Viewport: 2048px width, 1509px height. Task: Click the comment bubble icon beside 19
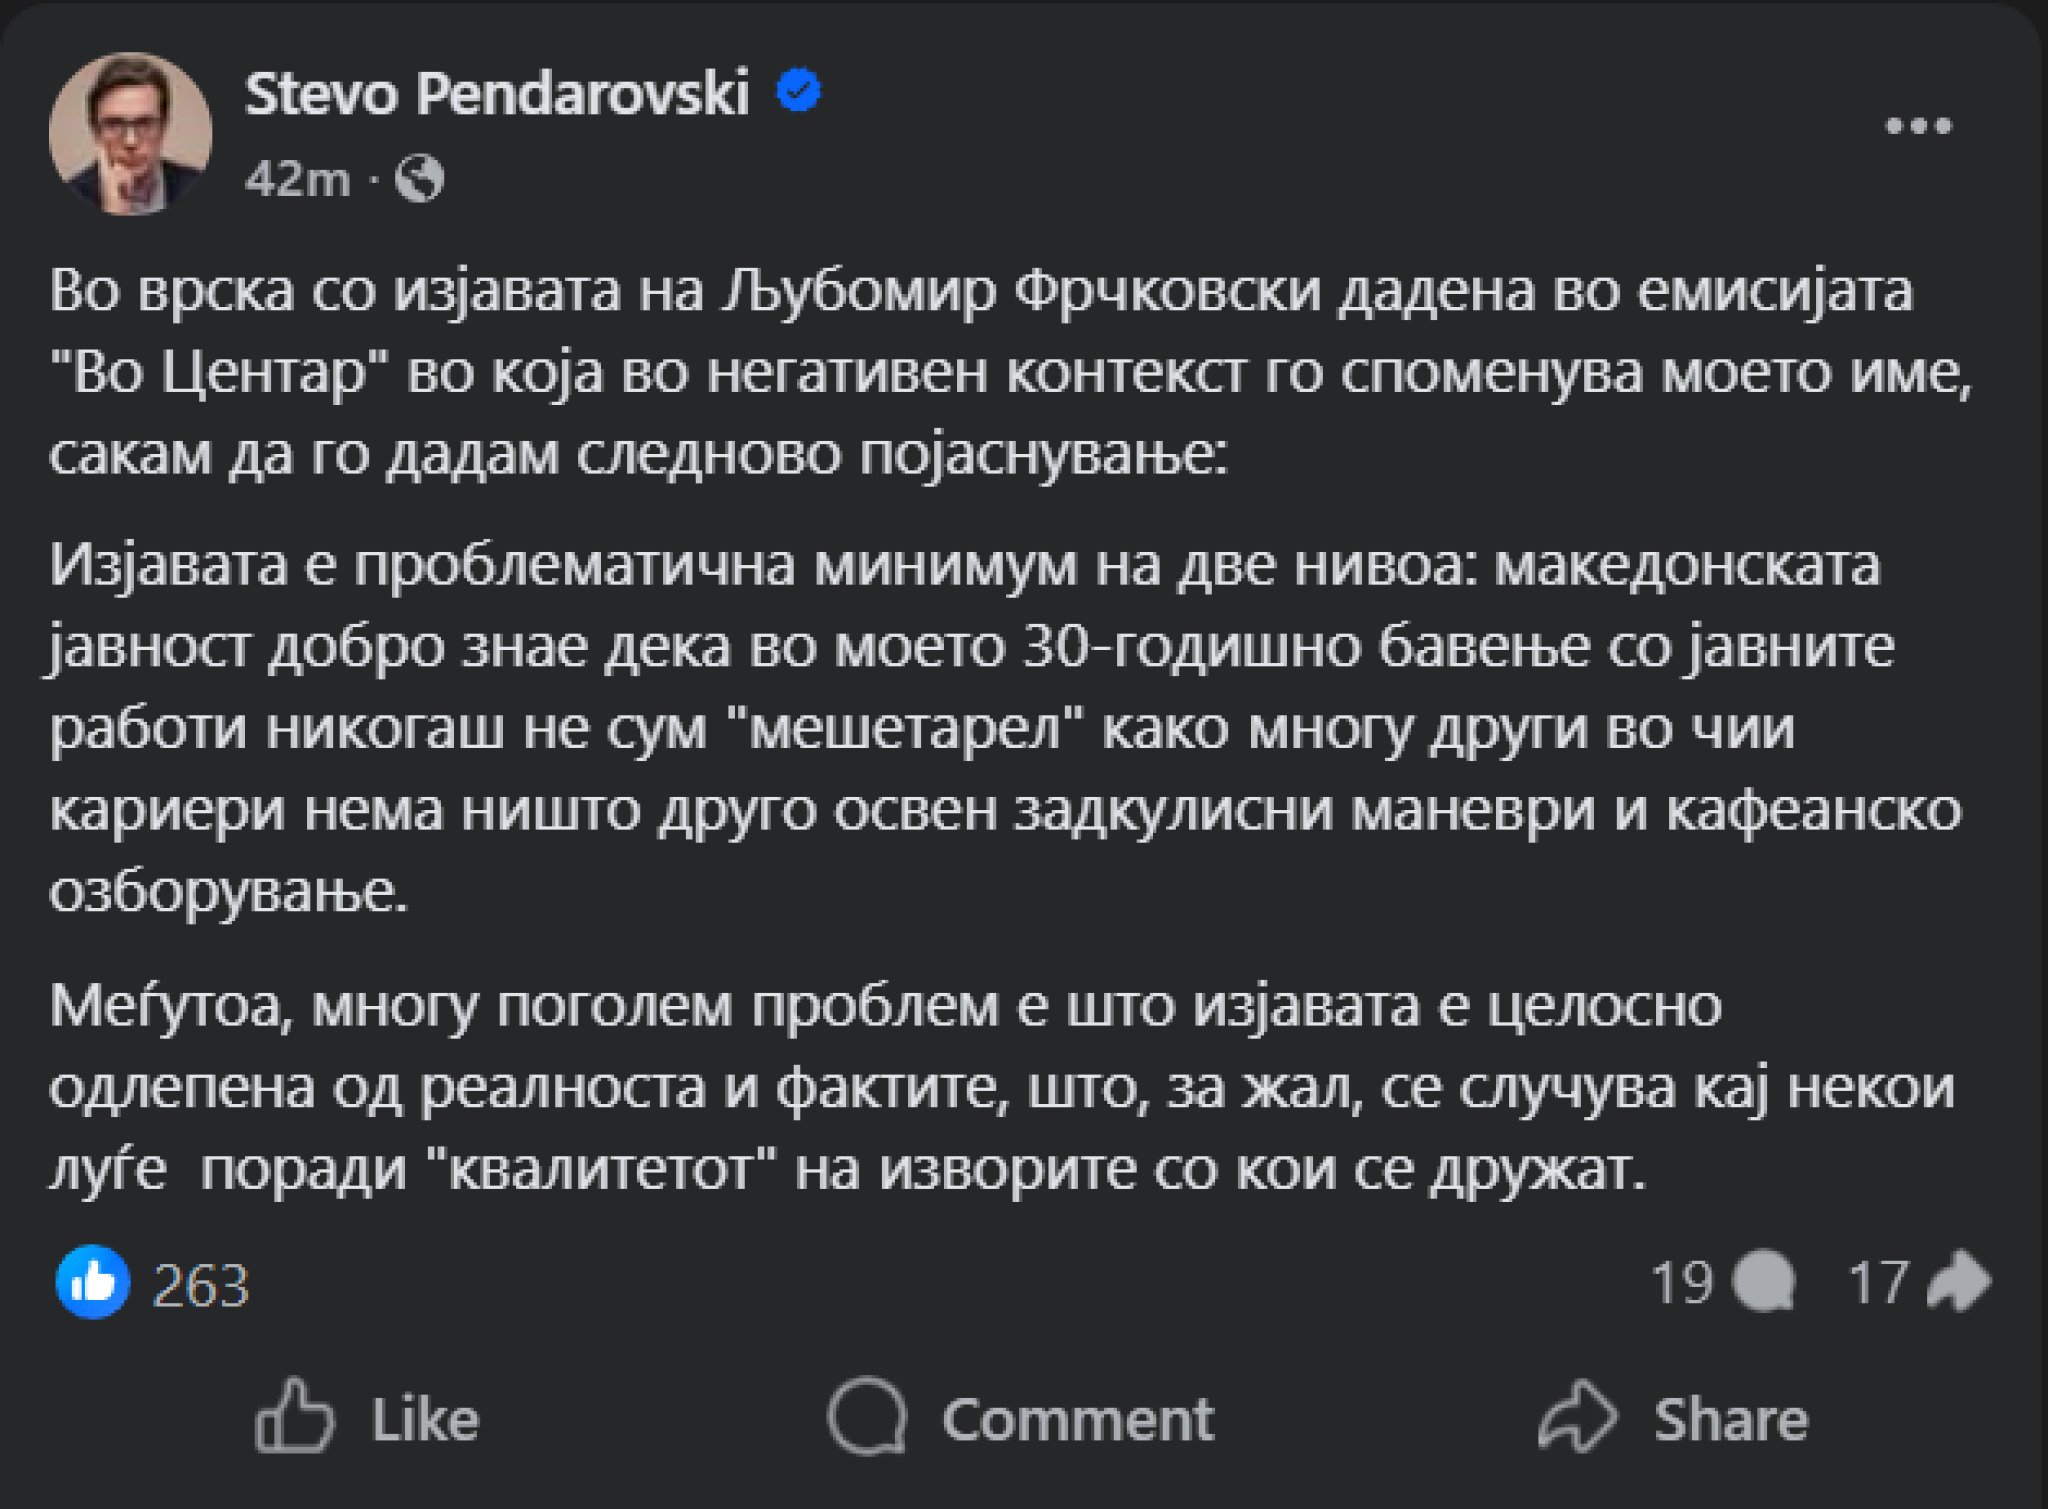(1767, 1282)
